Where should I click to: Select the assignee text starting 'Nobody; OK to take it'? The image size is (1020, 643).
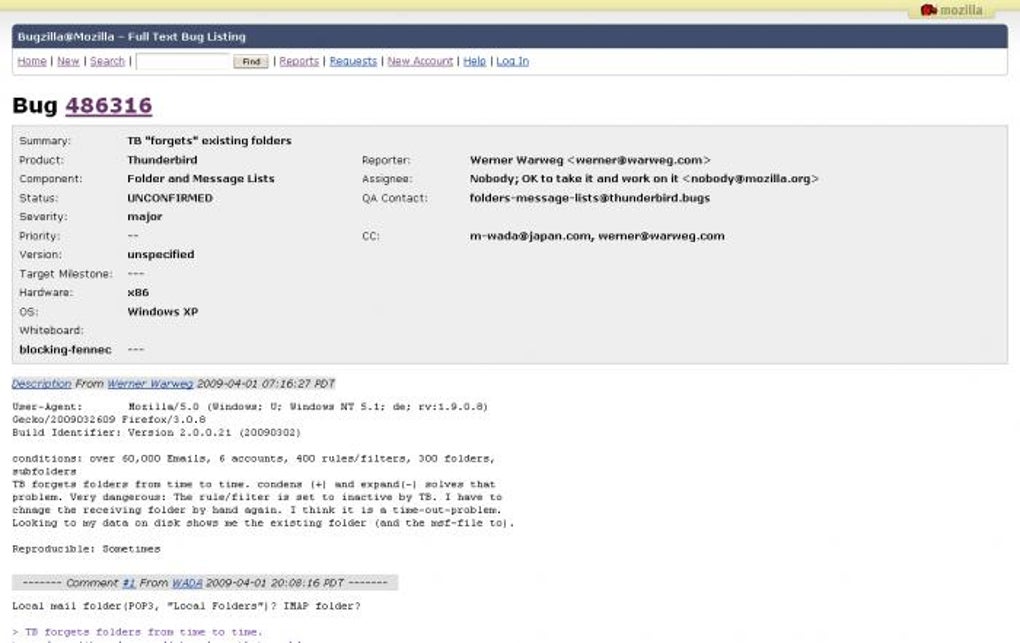coord(644,179)
